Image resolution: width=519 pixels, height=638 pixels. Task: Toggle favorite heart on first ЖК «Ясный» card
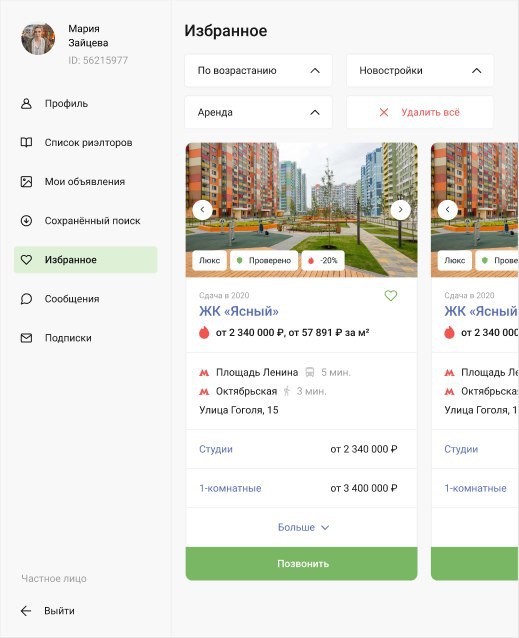click(391, 295)
